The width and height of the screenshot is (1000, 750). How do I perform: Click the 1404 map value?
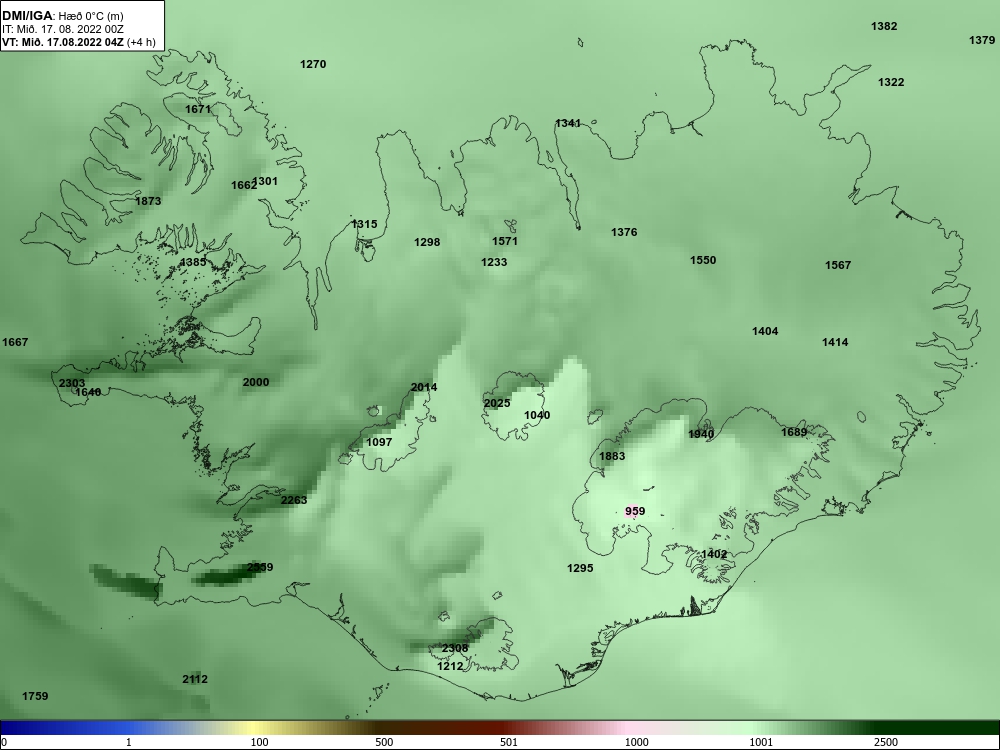point(765,331)
